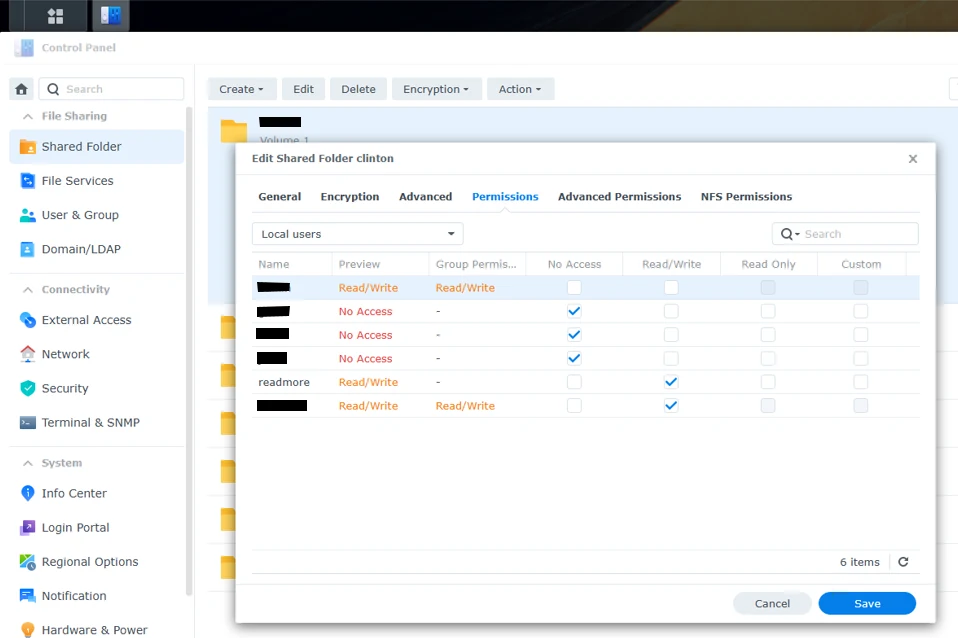This screenshot has height=638, width=958.
Task: Click the User & Group icon
Action: point(27,215)
